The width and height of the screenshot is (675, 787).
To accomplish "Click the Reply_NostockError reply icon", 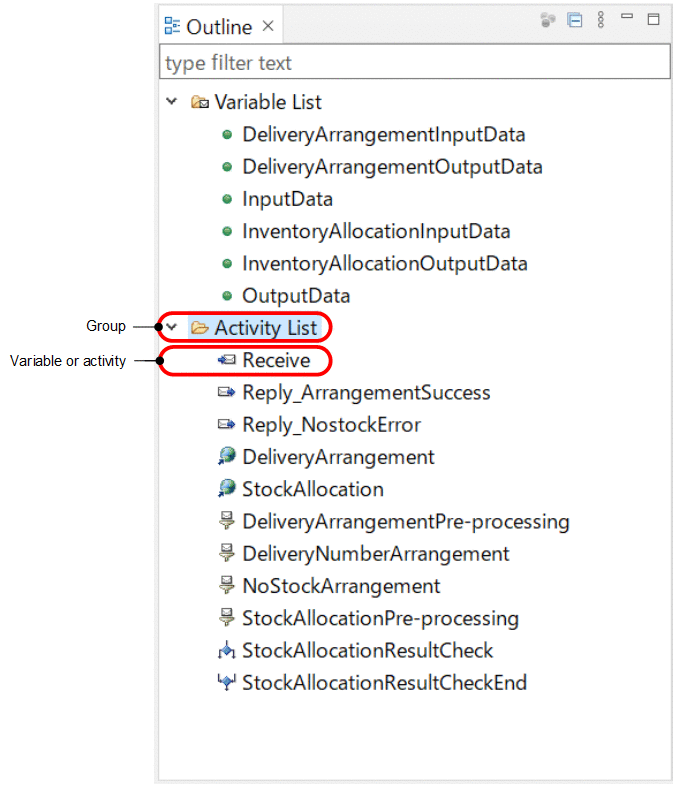I will pyautogui.click(x=226, y=425).
